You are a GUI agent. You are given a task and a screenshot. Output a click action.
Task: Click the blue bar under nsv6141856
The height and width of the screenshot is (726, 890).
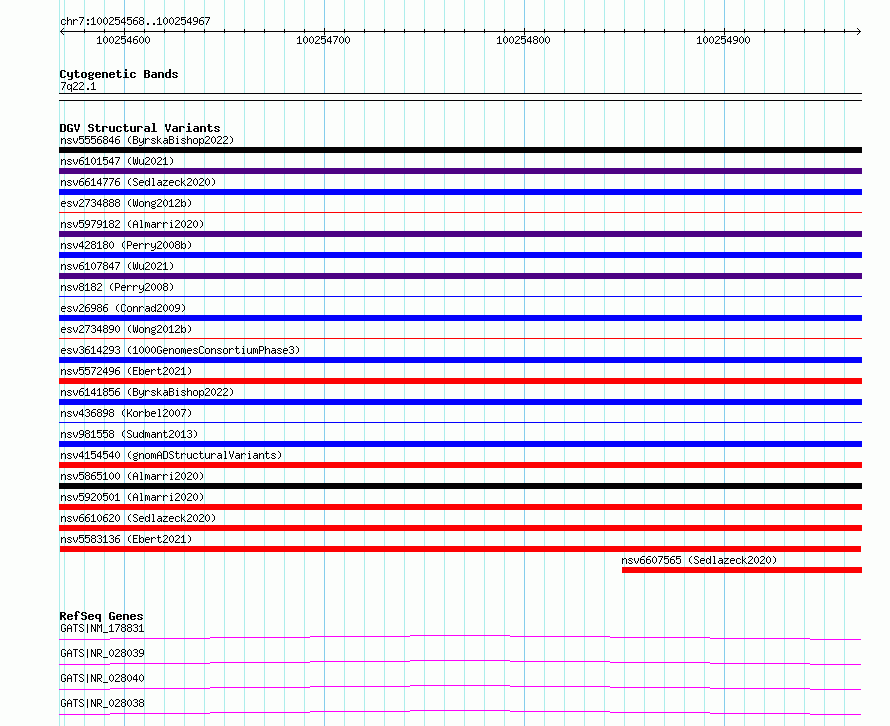coord(460,402)
